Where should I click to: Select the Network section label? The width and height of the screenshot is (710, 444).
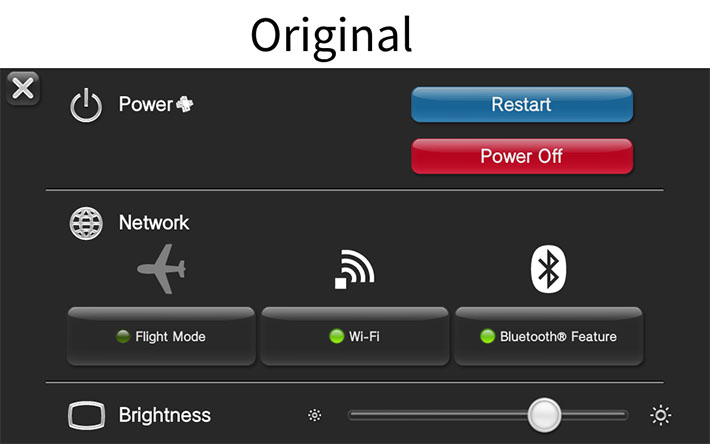(154, 223)
